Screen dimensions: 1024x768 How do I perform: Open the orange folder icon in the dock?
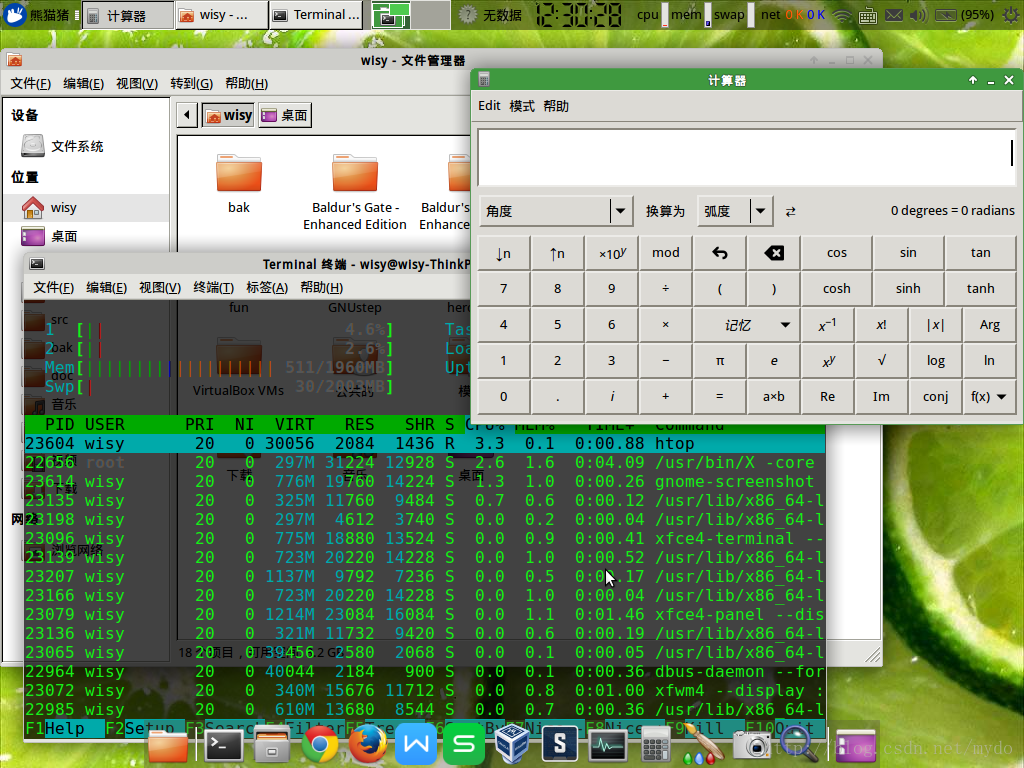(x=168, y=745)
